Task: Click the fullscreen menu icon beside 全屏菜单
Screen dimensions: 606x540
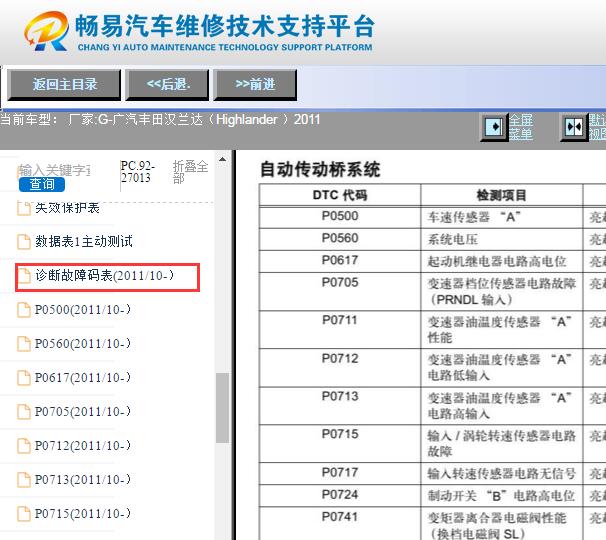Action: pos(494,127)
